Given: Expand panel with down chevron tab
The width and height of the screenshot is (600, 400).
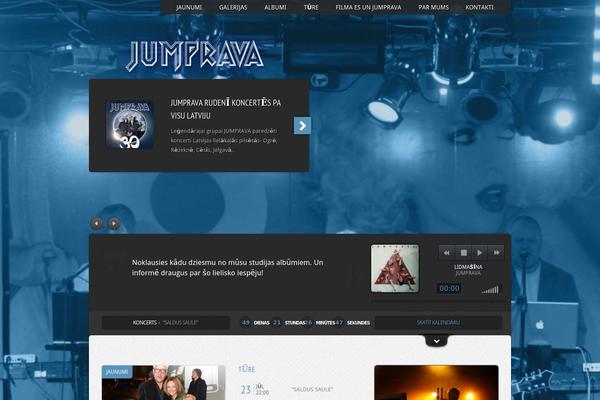Looking at the screenshot, I should 436,341.
